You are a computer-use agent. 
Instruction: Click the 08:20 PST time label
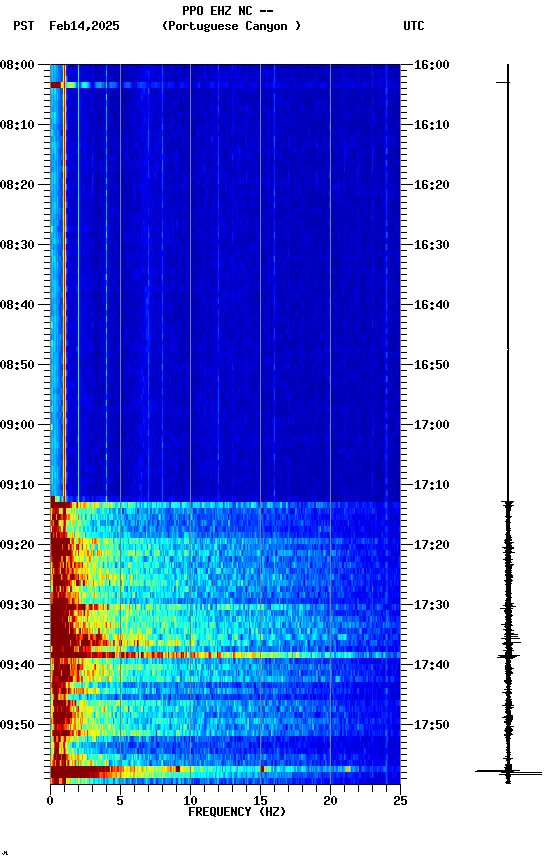point(17,185)
